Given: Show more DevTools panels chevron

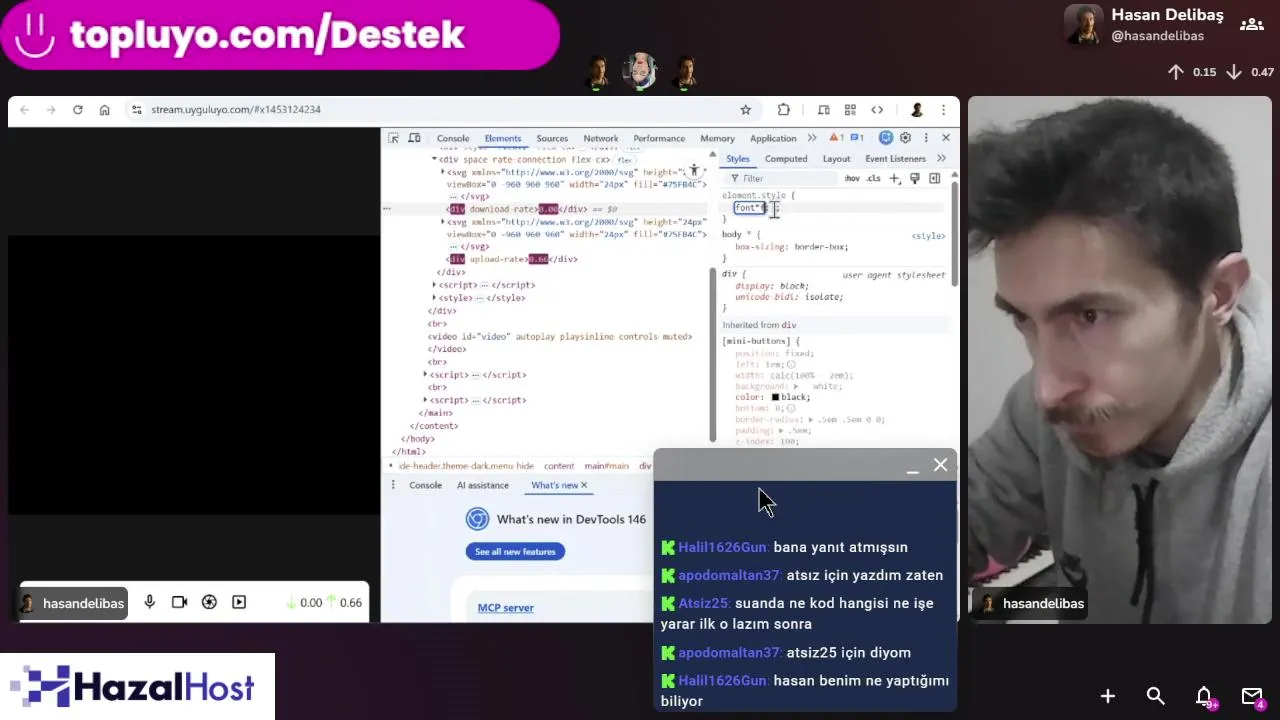Looking at the screenshot, I should point(812,138).
